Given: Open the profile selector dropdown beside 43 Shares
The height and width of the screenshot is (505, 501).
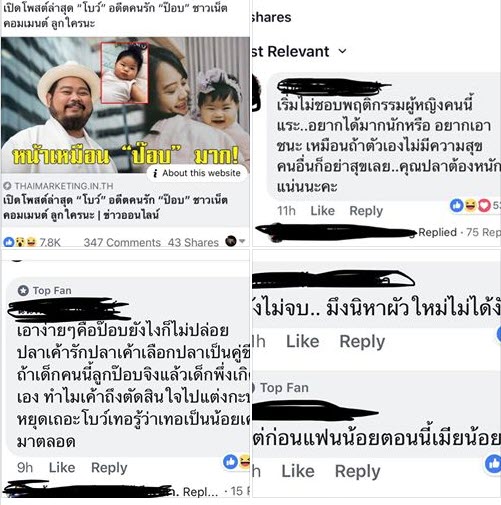Looking at the screenshot, I should (235, 241).
